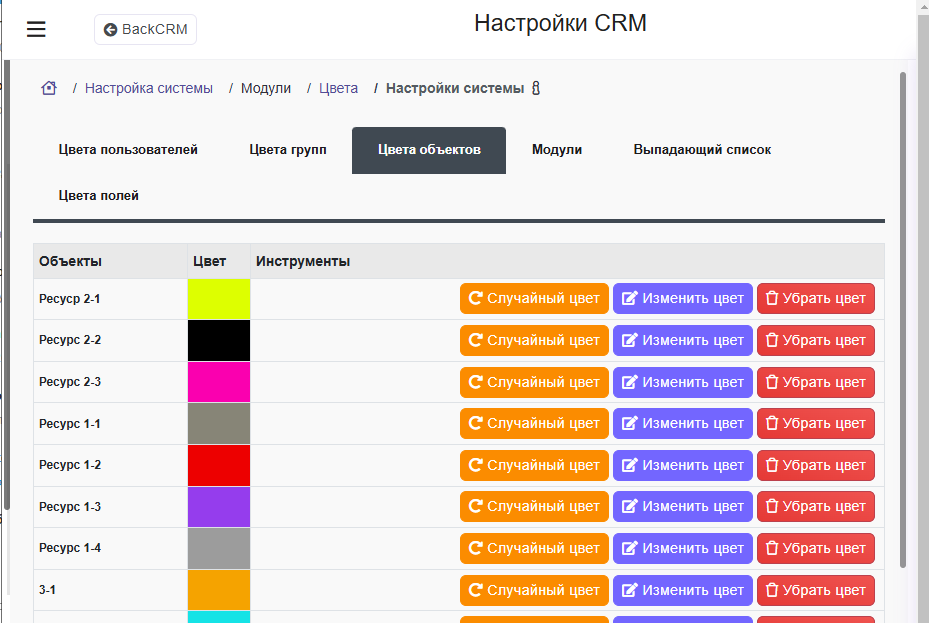Switch to Цвета полей tab
The image size is (929, 623).
pyautogui.click(x=99, y=196)
